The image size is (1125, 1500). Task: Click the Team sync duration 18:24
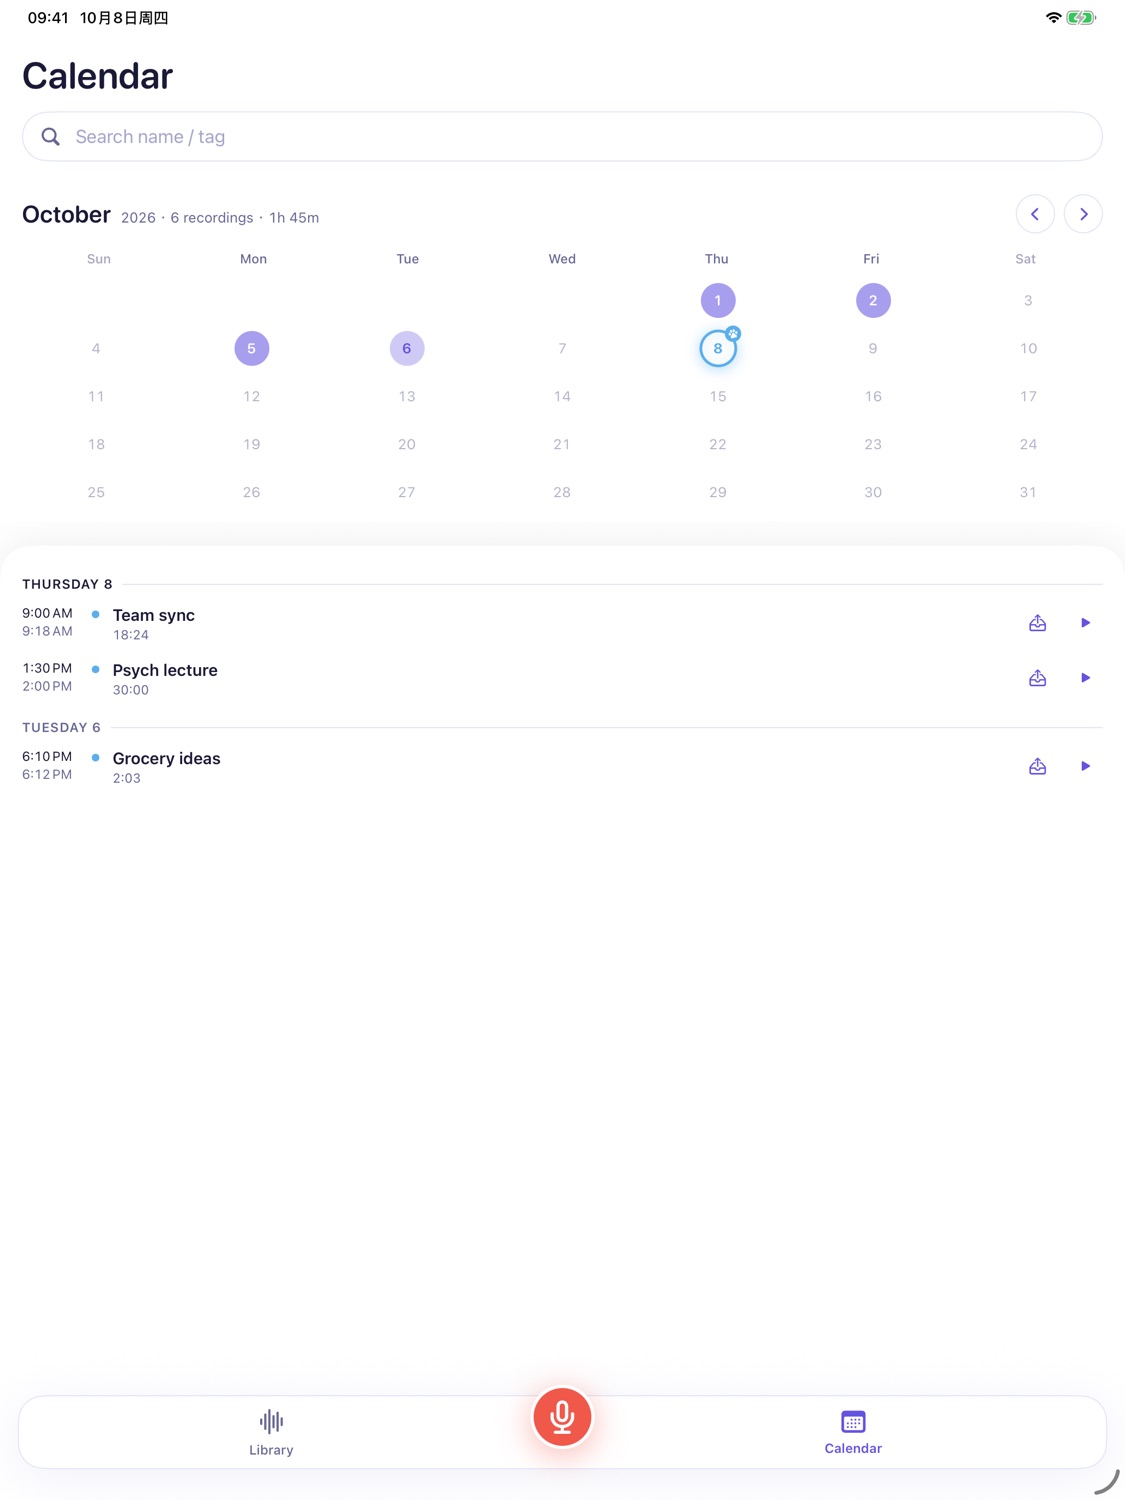(131, 635)
